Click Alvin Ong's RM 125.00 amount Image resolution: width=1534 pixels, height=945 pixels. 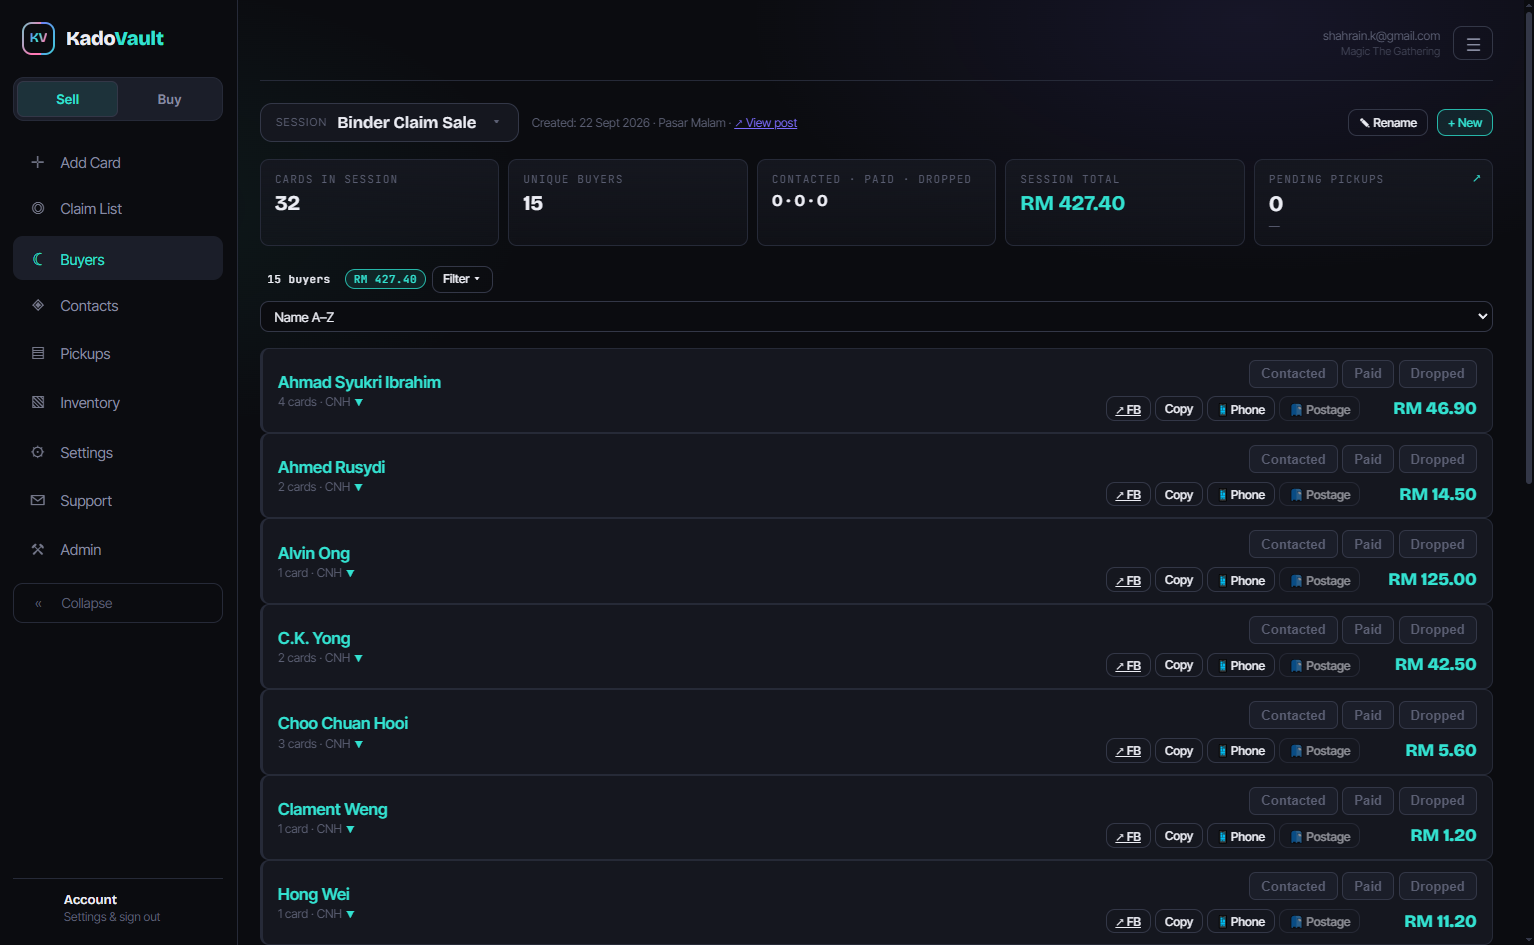1432,579
